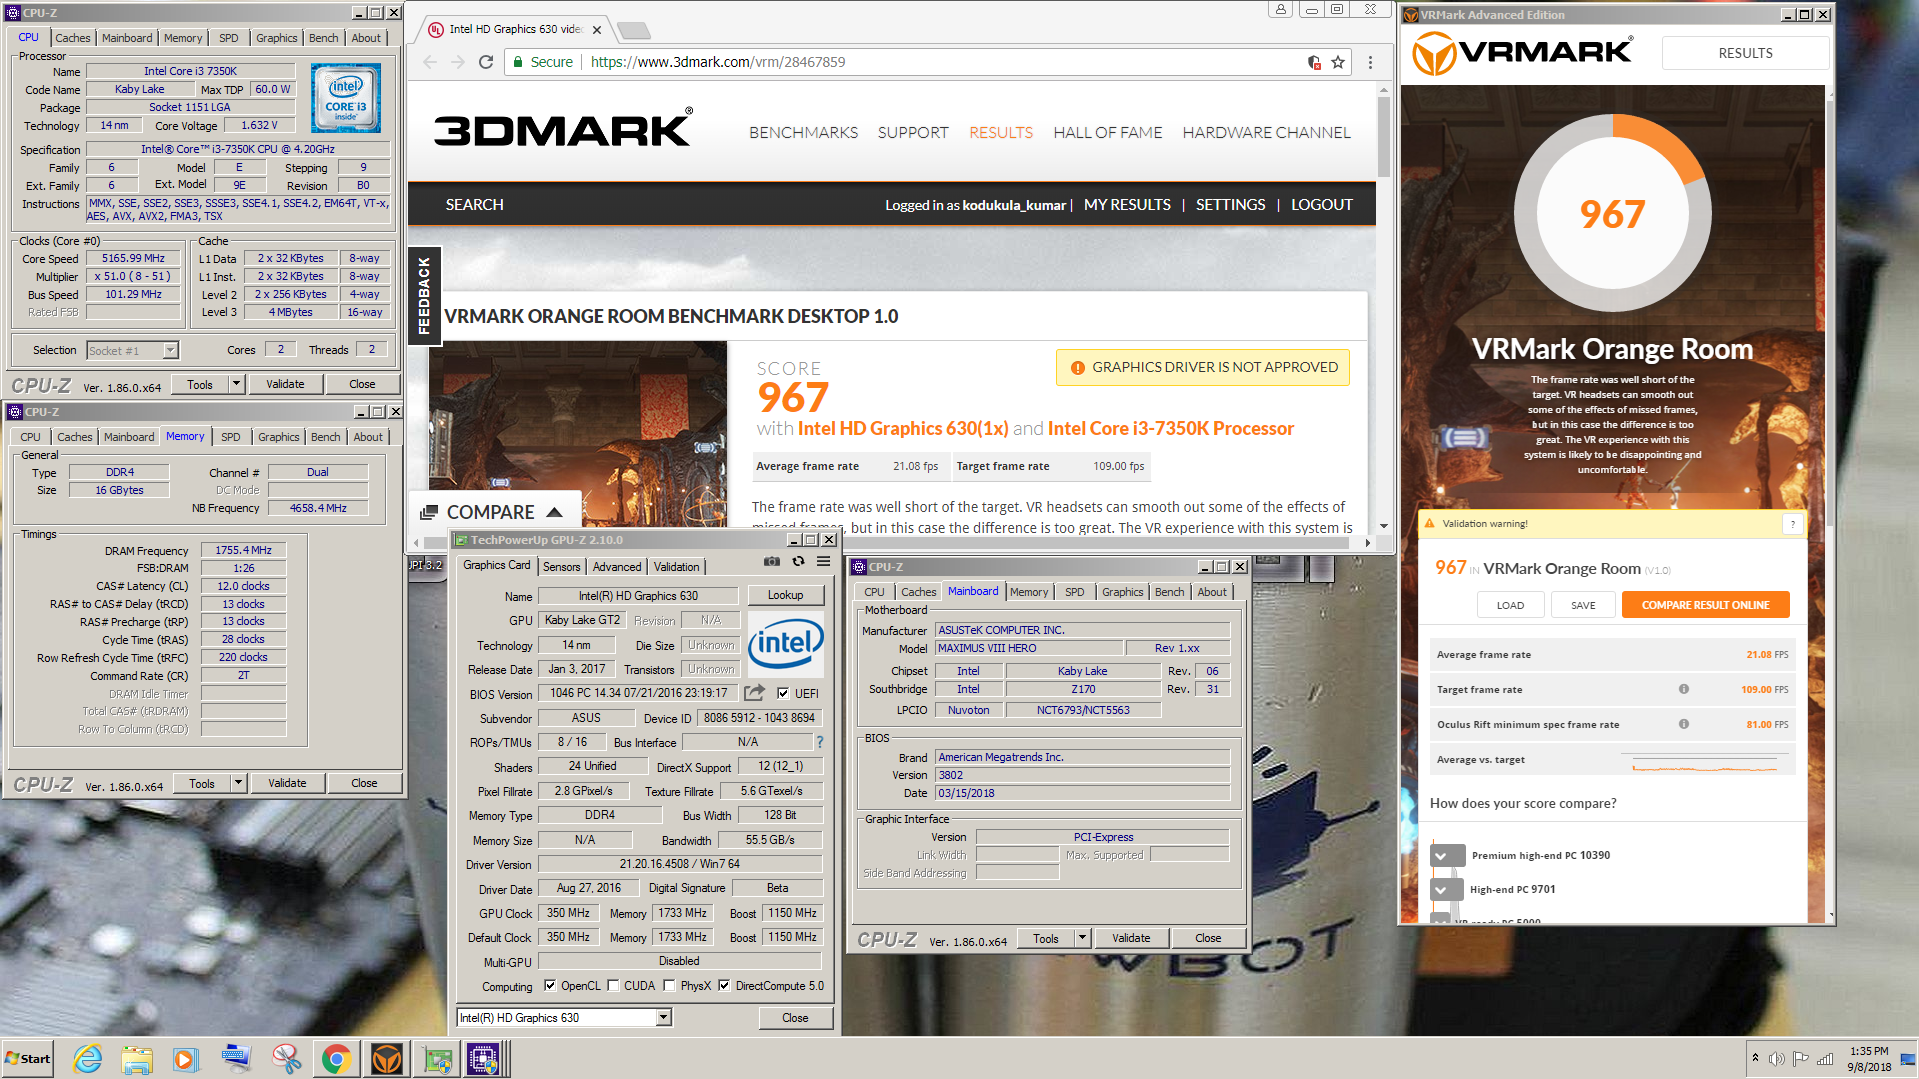
Task: Open the Tools dropdown arrow in Mainboard CPU-Z window
Action: coord(1082,938)
